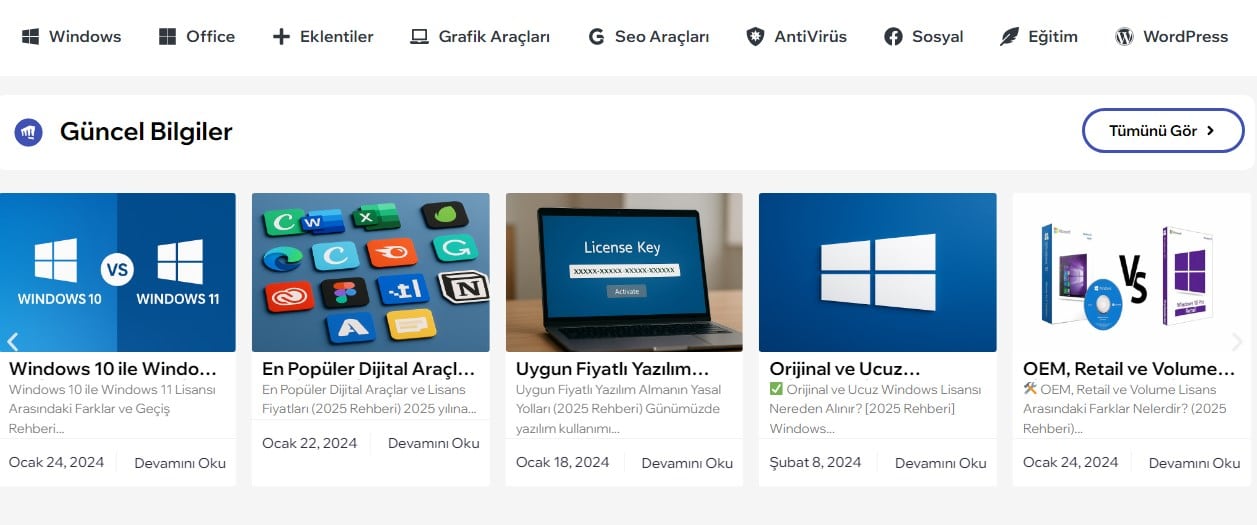Screen dimensions: 1257x525
Task: Click the Güncel Bilgiler heading
Action: (x=146, y=131)
